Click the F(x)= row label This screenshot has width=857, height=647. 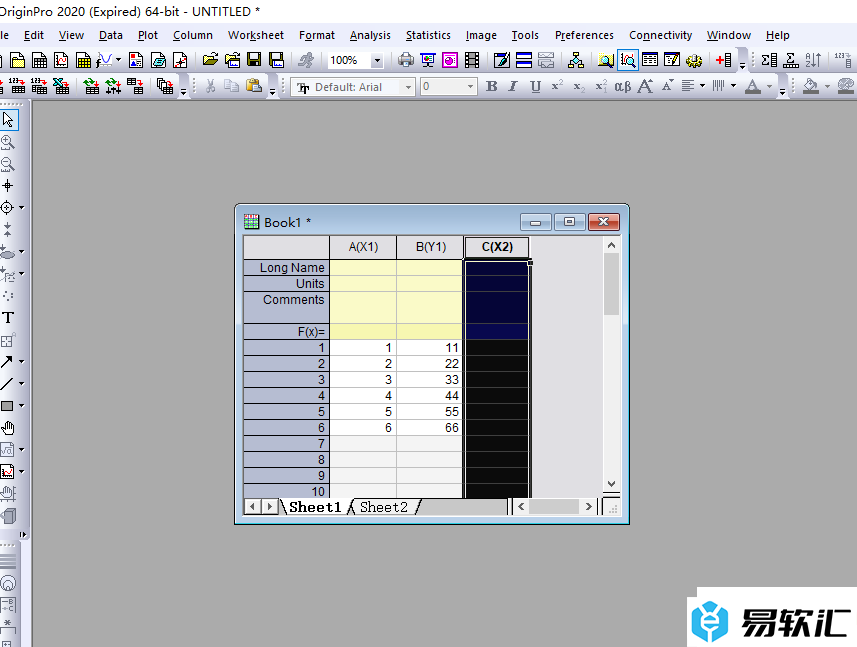(x=286, y=332)
